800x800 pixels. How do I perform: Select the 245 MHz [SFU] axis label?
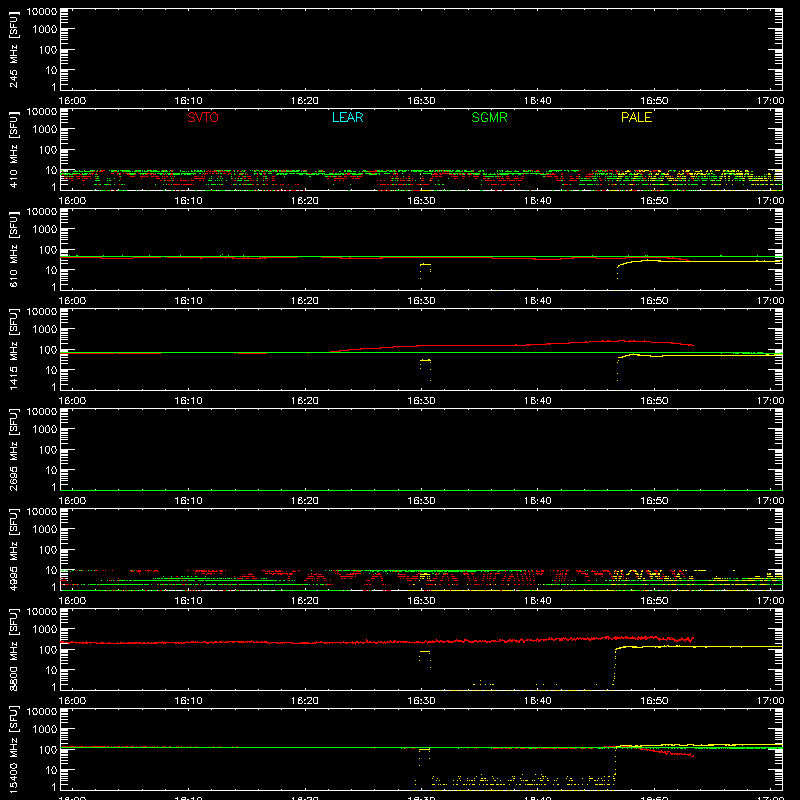point(14,49)
